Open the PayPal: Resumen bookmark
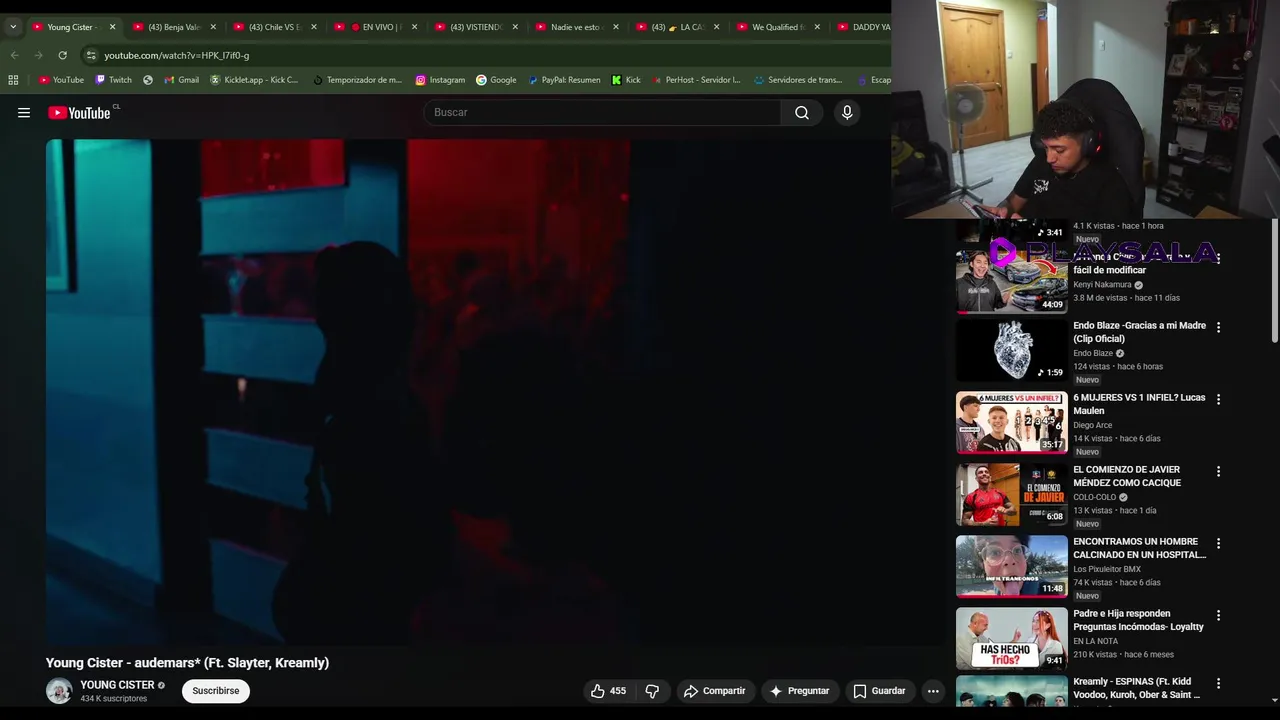 point(564,80)
